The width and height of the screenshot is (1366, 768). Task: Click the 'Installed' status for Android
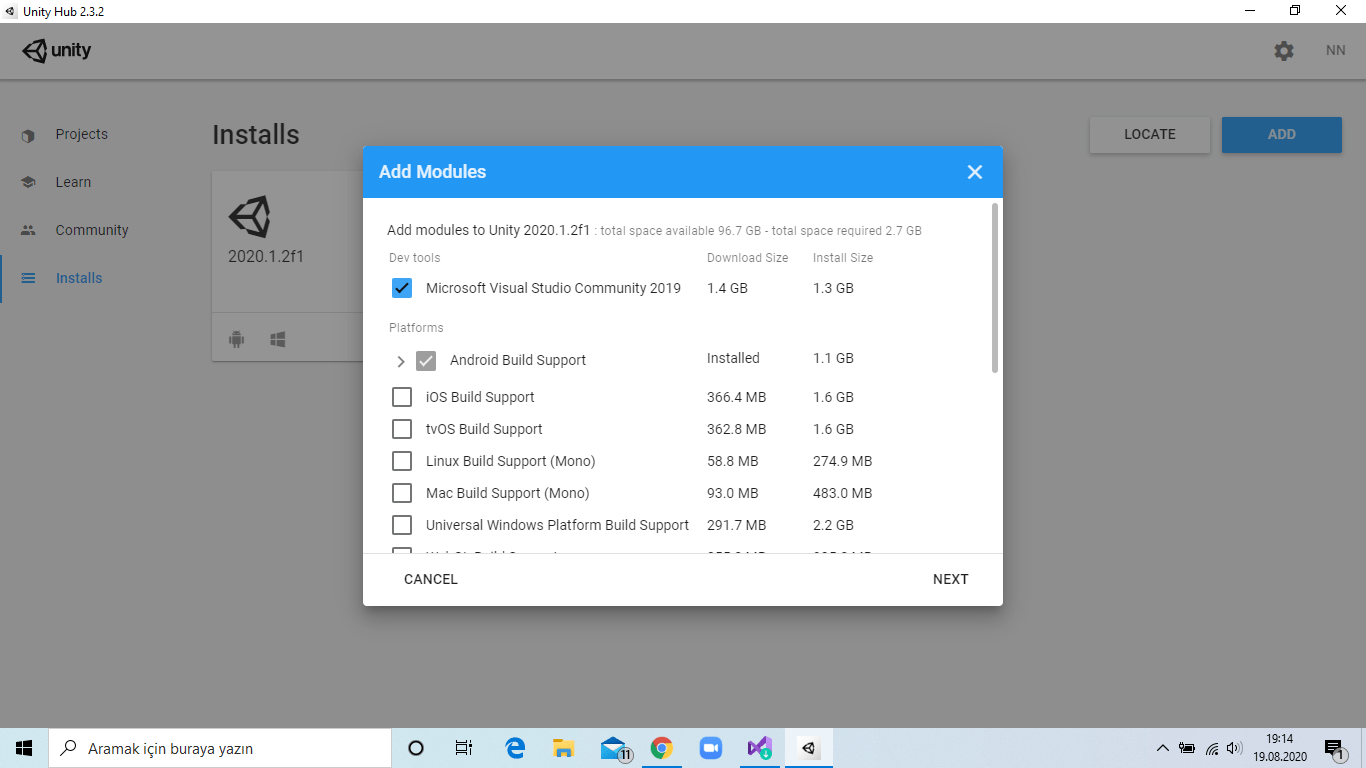click(x=733, y=358)
